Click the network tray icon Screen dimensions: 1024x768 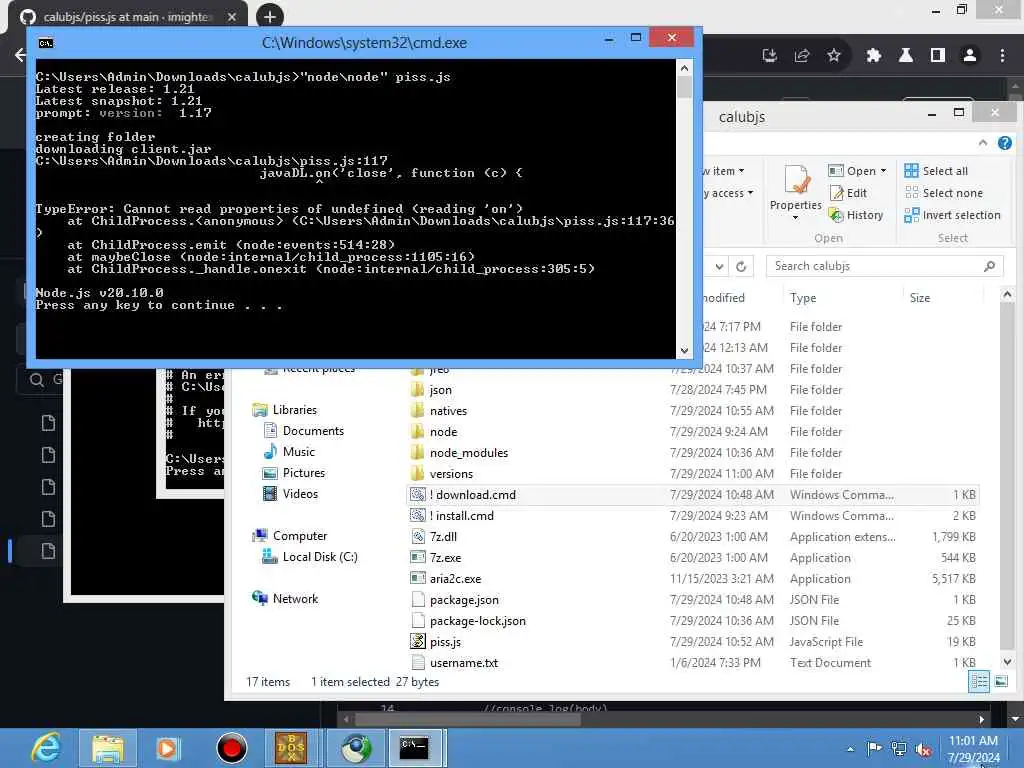click(899, 749)
